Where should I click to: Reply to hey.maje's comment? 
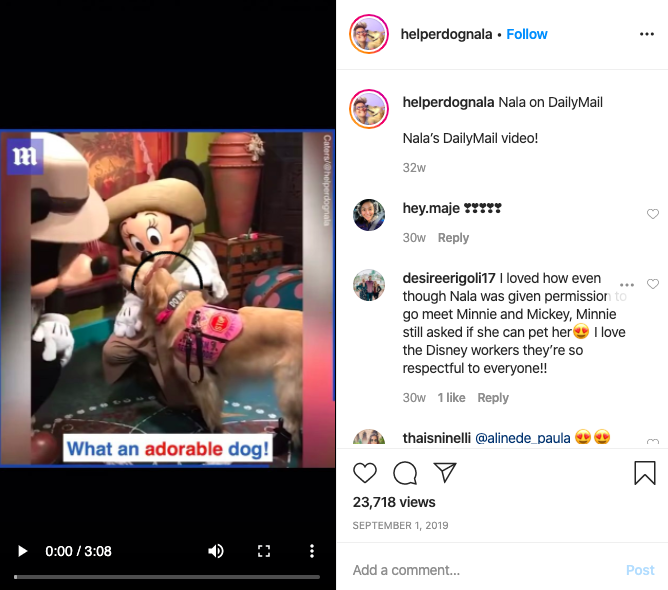453,238
